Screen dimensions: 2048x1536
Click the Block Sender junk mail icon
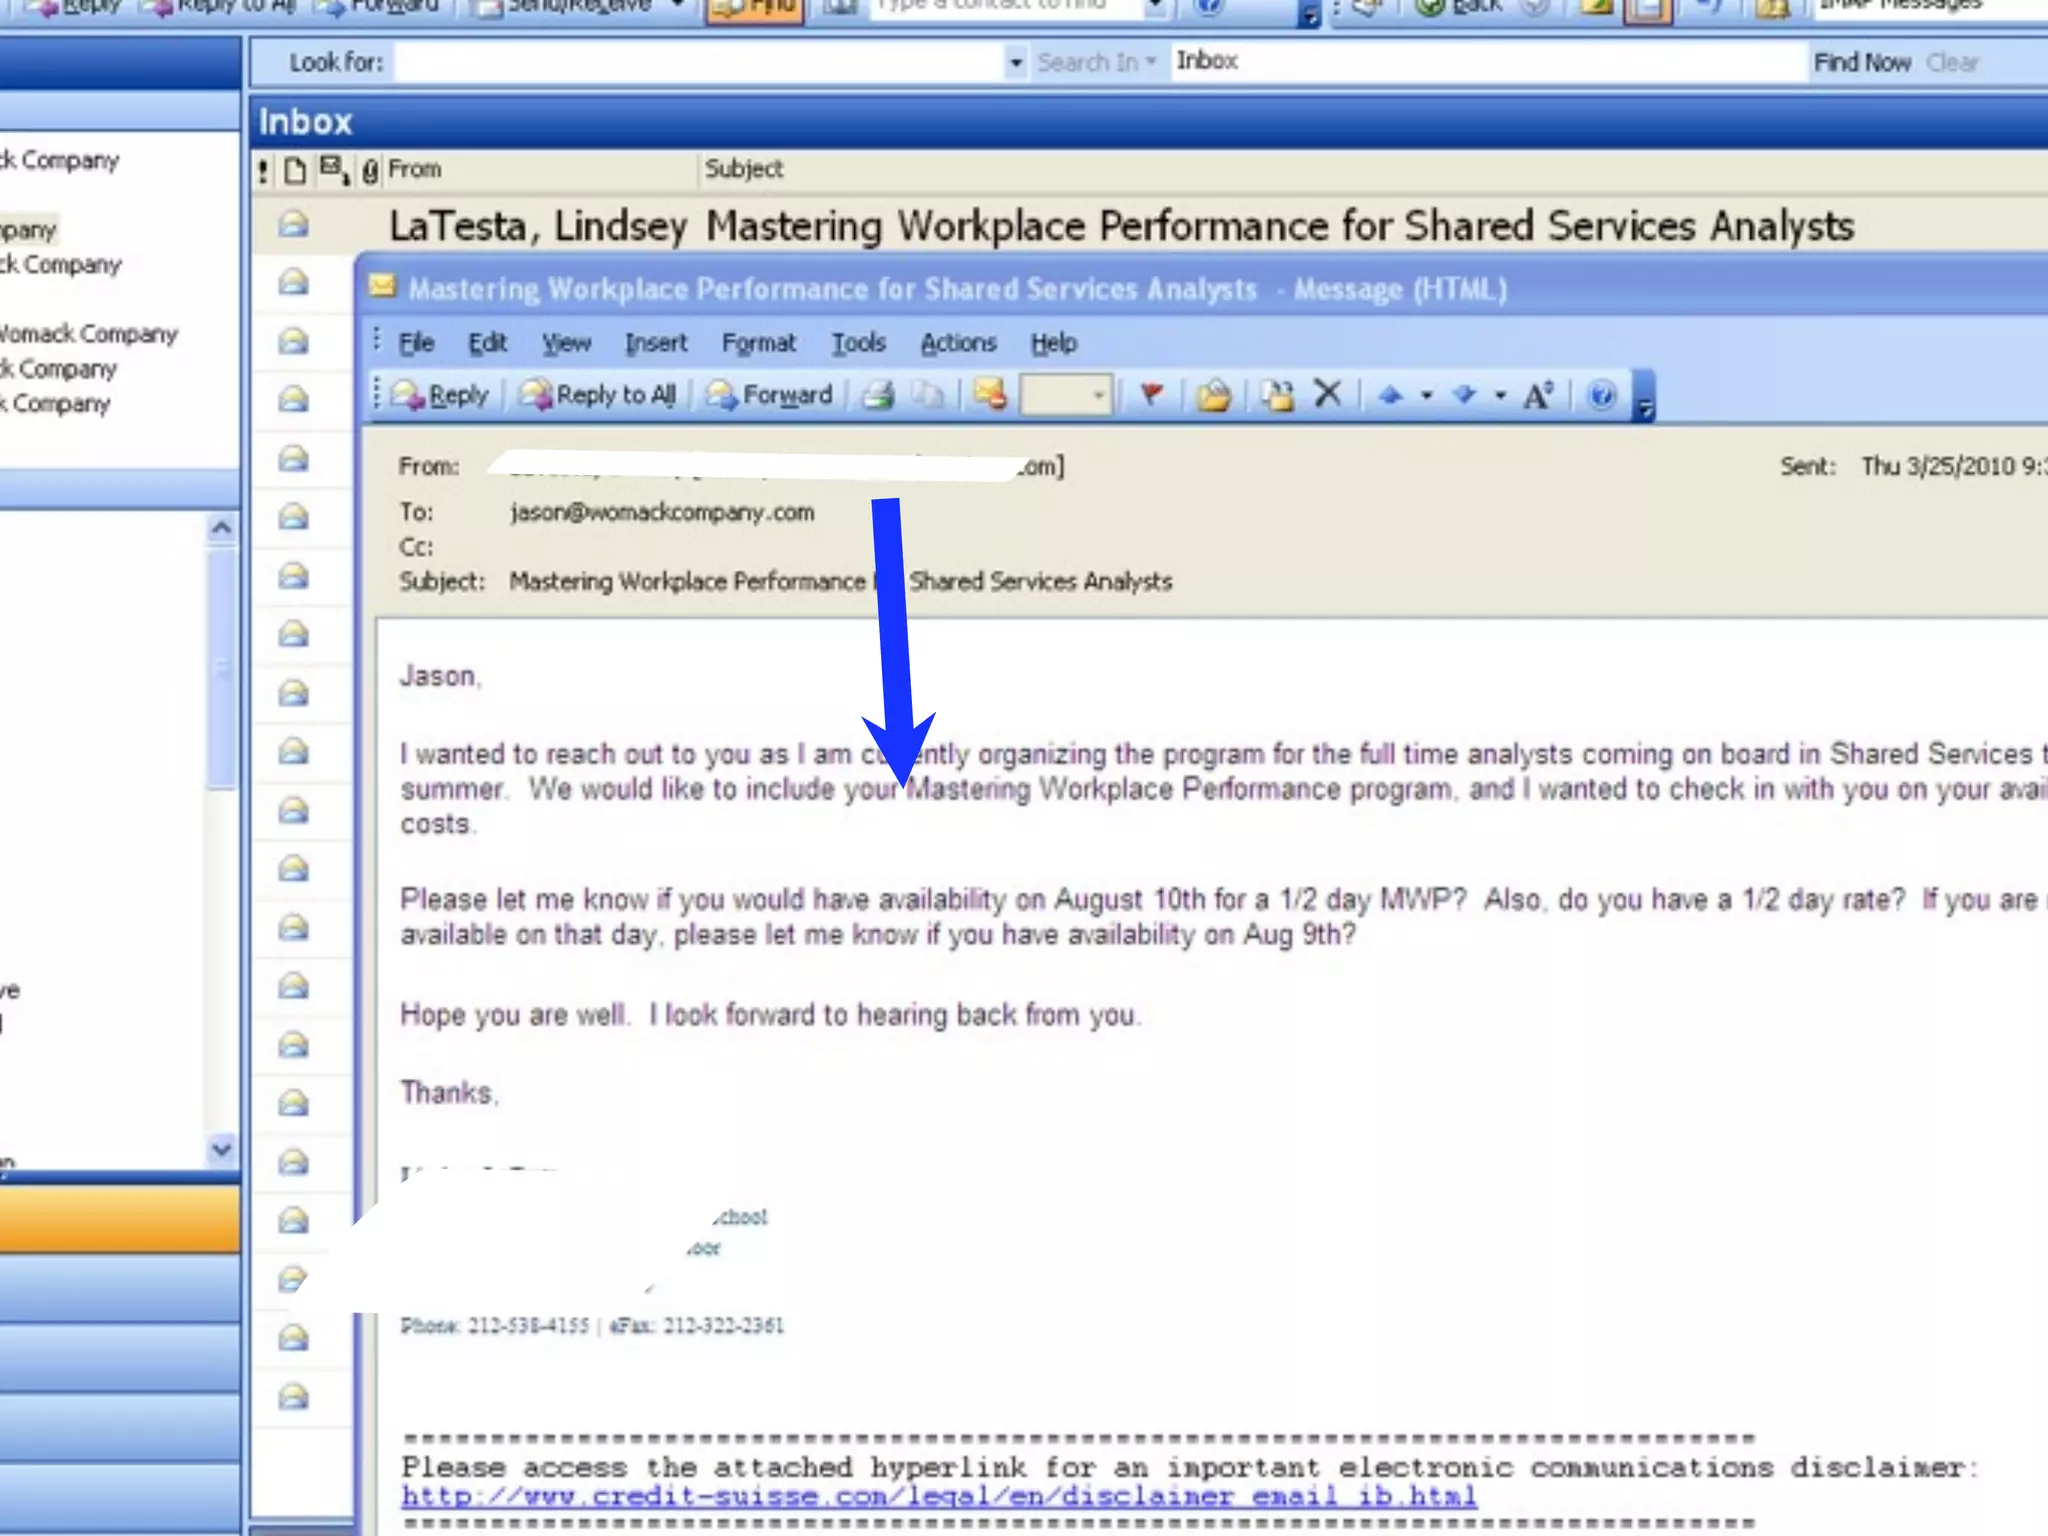pos(989,395)
